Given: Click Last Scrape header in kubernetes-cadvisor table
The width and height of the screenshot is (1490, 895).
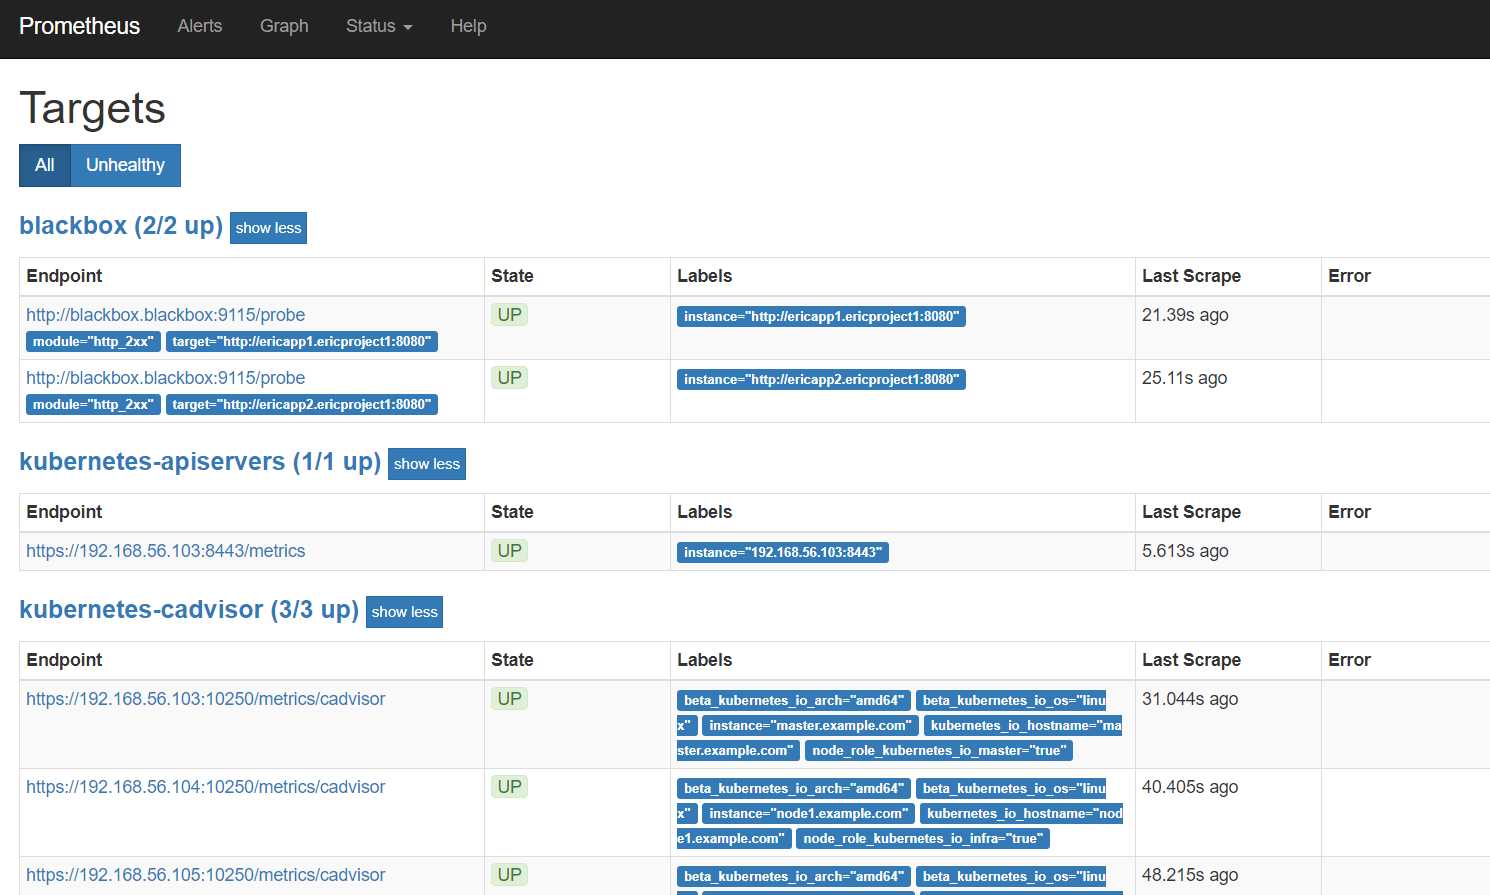Looking at the screenshot, I should [1191, 660].
